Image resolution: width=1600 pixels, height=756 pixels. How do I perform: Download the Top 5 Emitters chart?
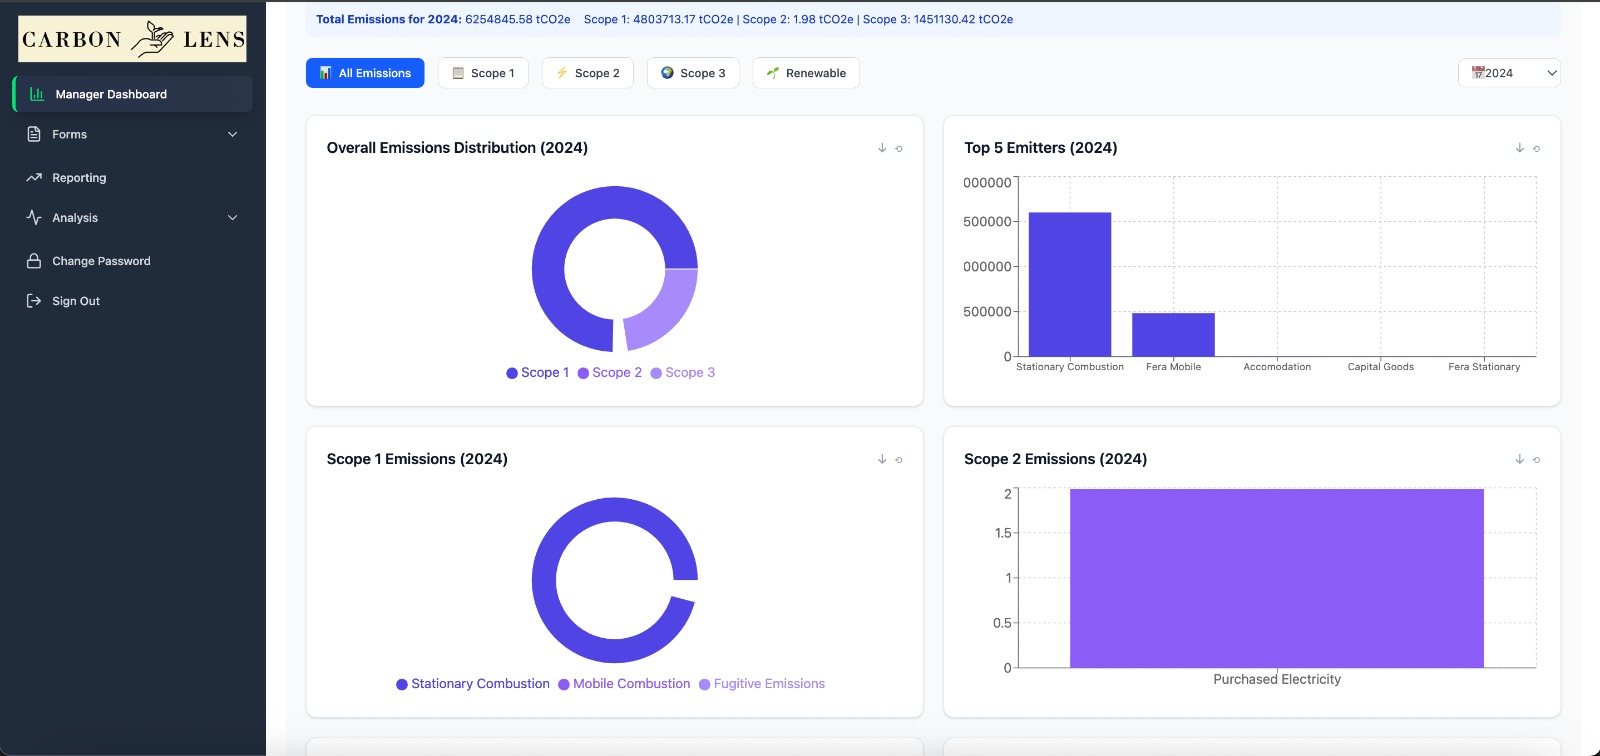click(x=1519, y=148)
